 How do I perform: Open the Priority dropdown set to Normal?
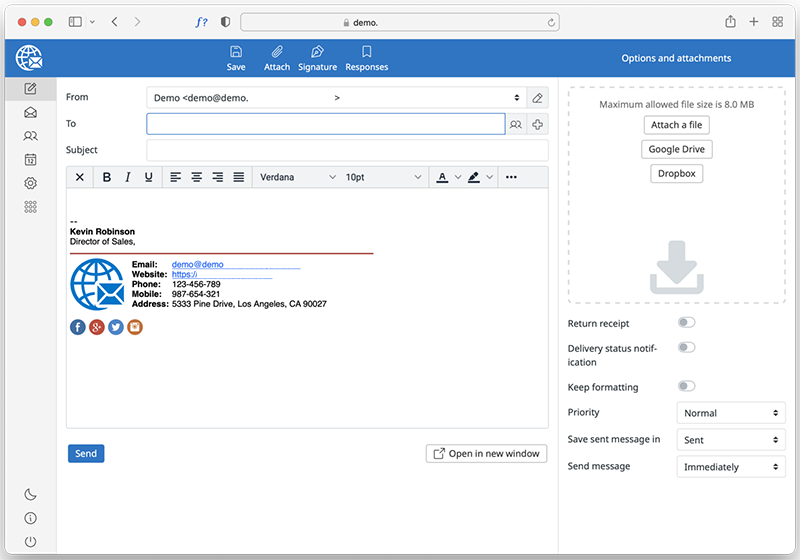[731, 413]
